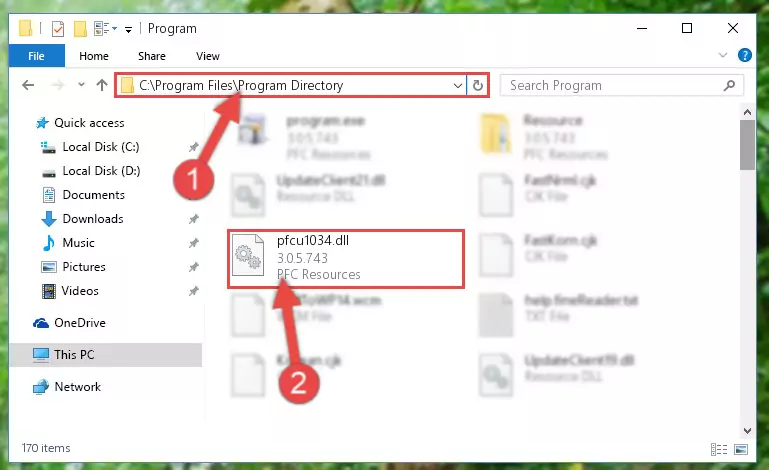Click the pin next to Pictures
The image size is (769, 470).
click(x=194, y=267)
